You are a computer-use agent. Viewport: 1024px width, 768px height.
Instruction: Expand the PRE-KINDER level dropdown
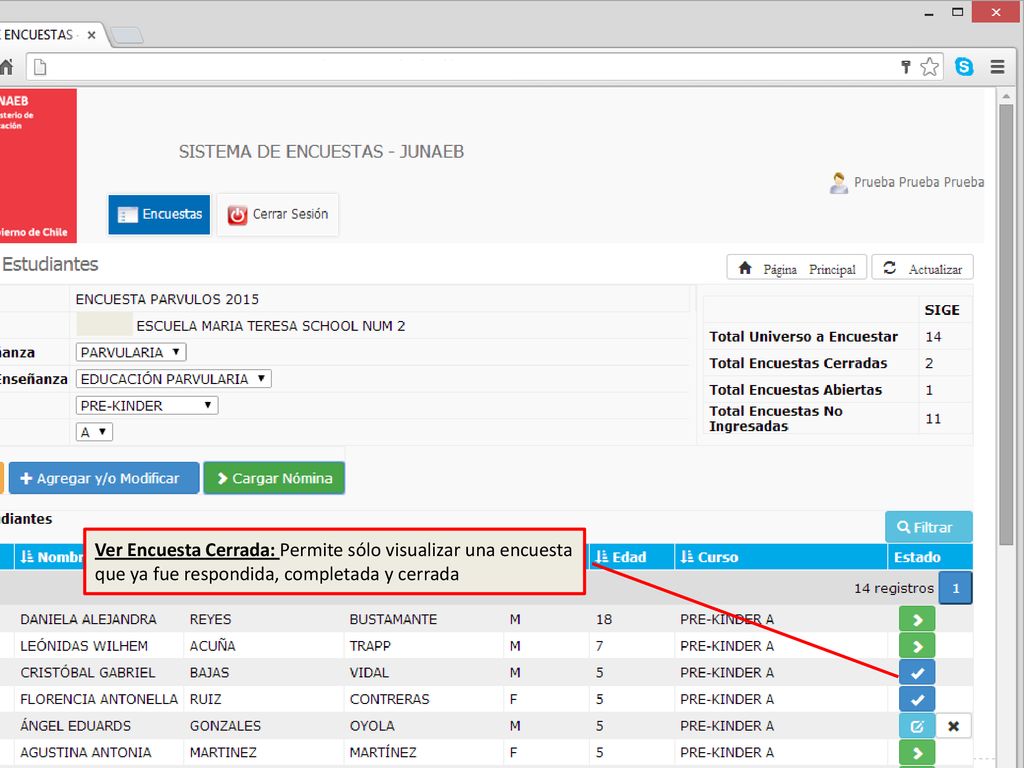(147, 406)
